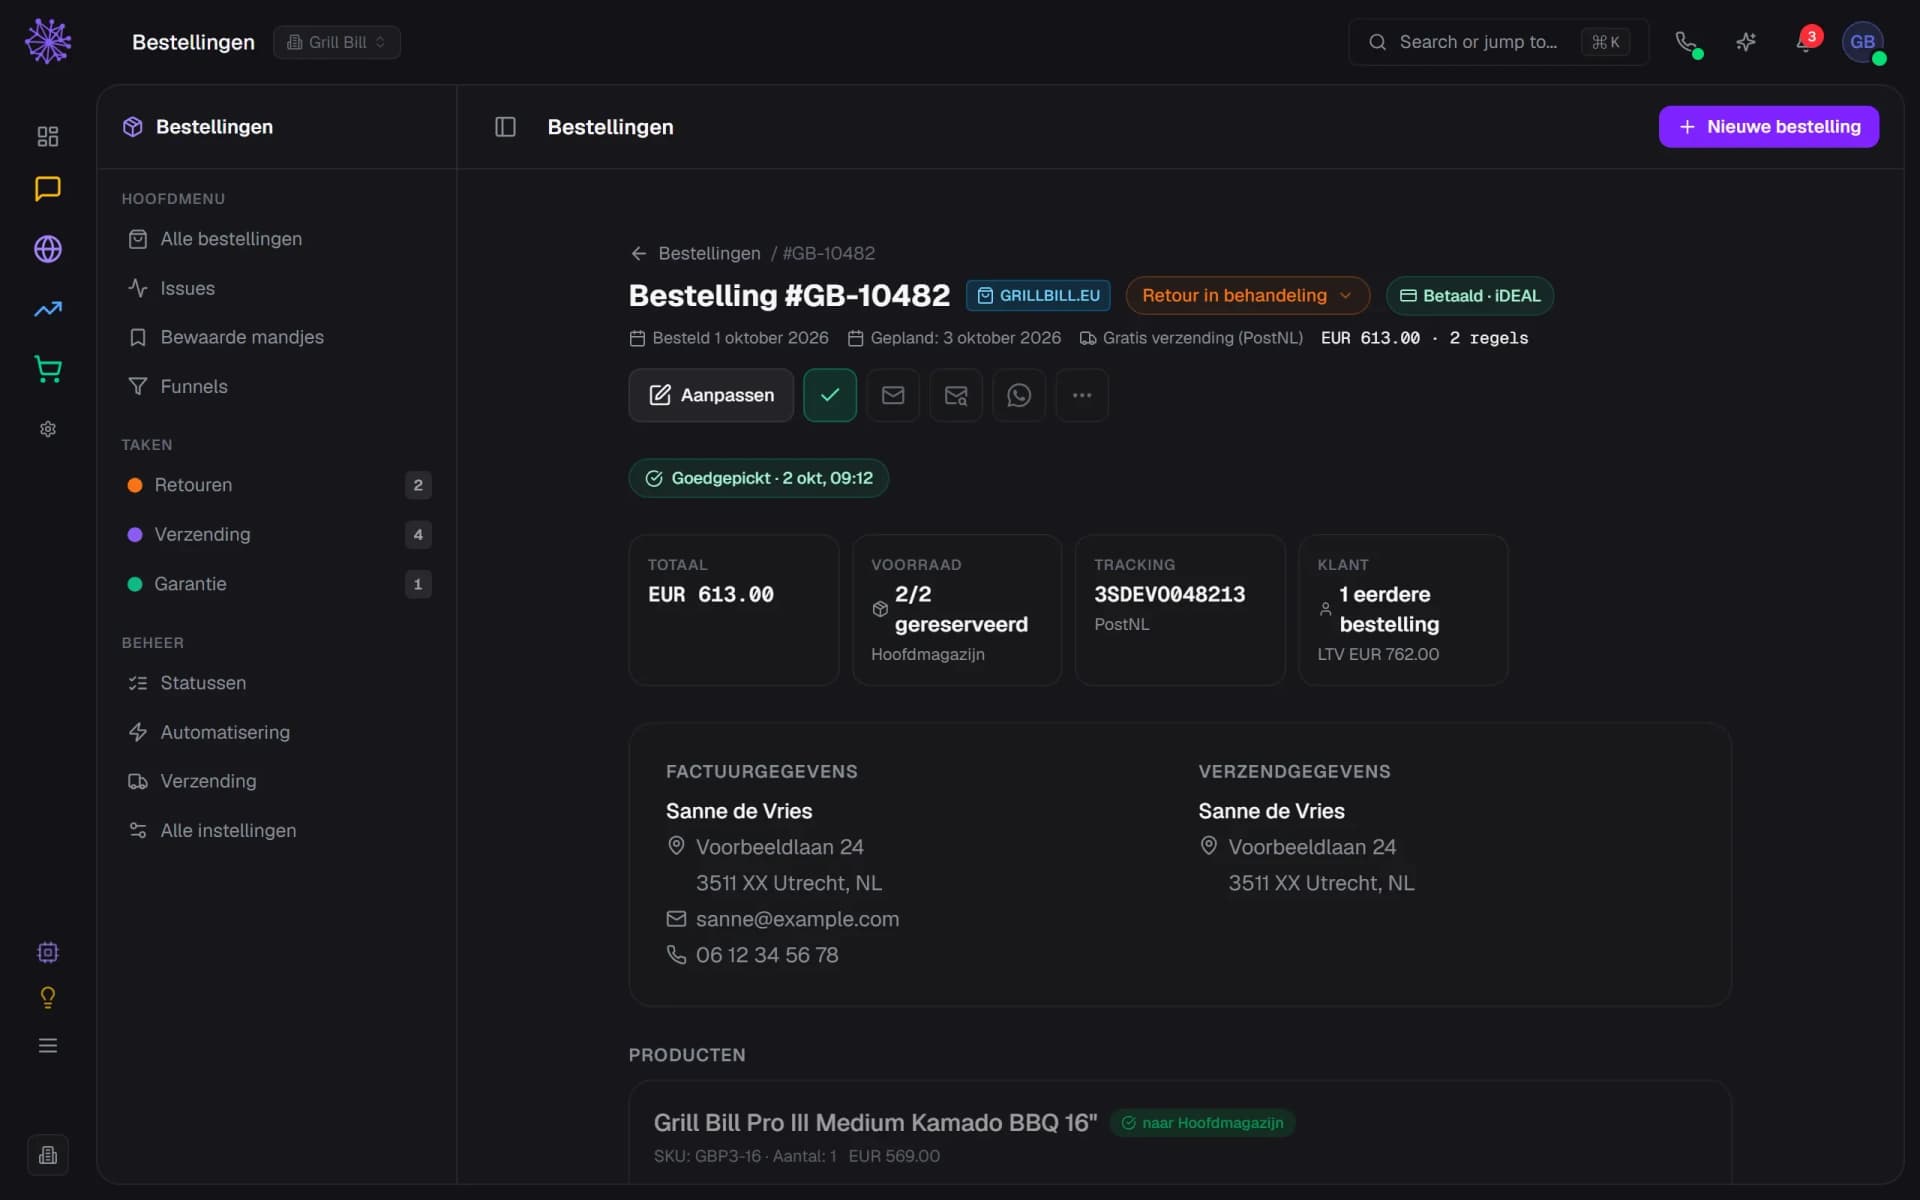The height and width of the screenshot is (1200, 1920).
Task: Toggle the sidebar panel icon next to Bestellingen
Action: pos(505,127)
